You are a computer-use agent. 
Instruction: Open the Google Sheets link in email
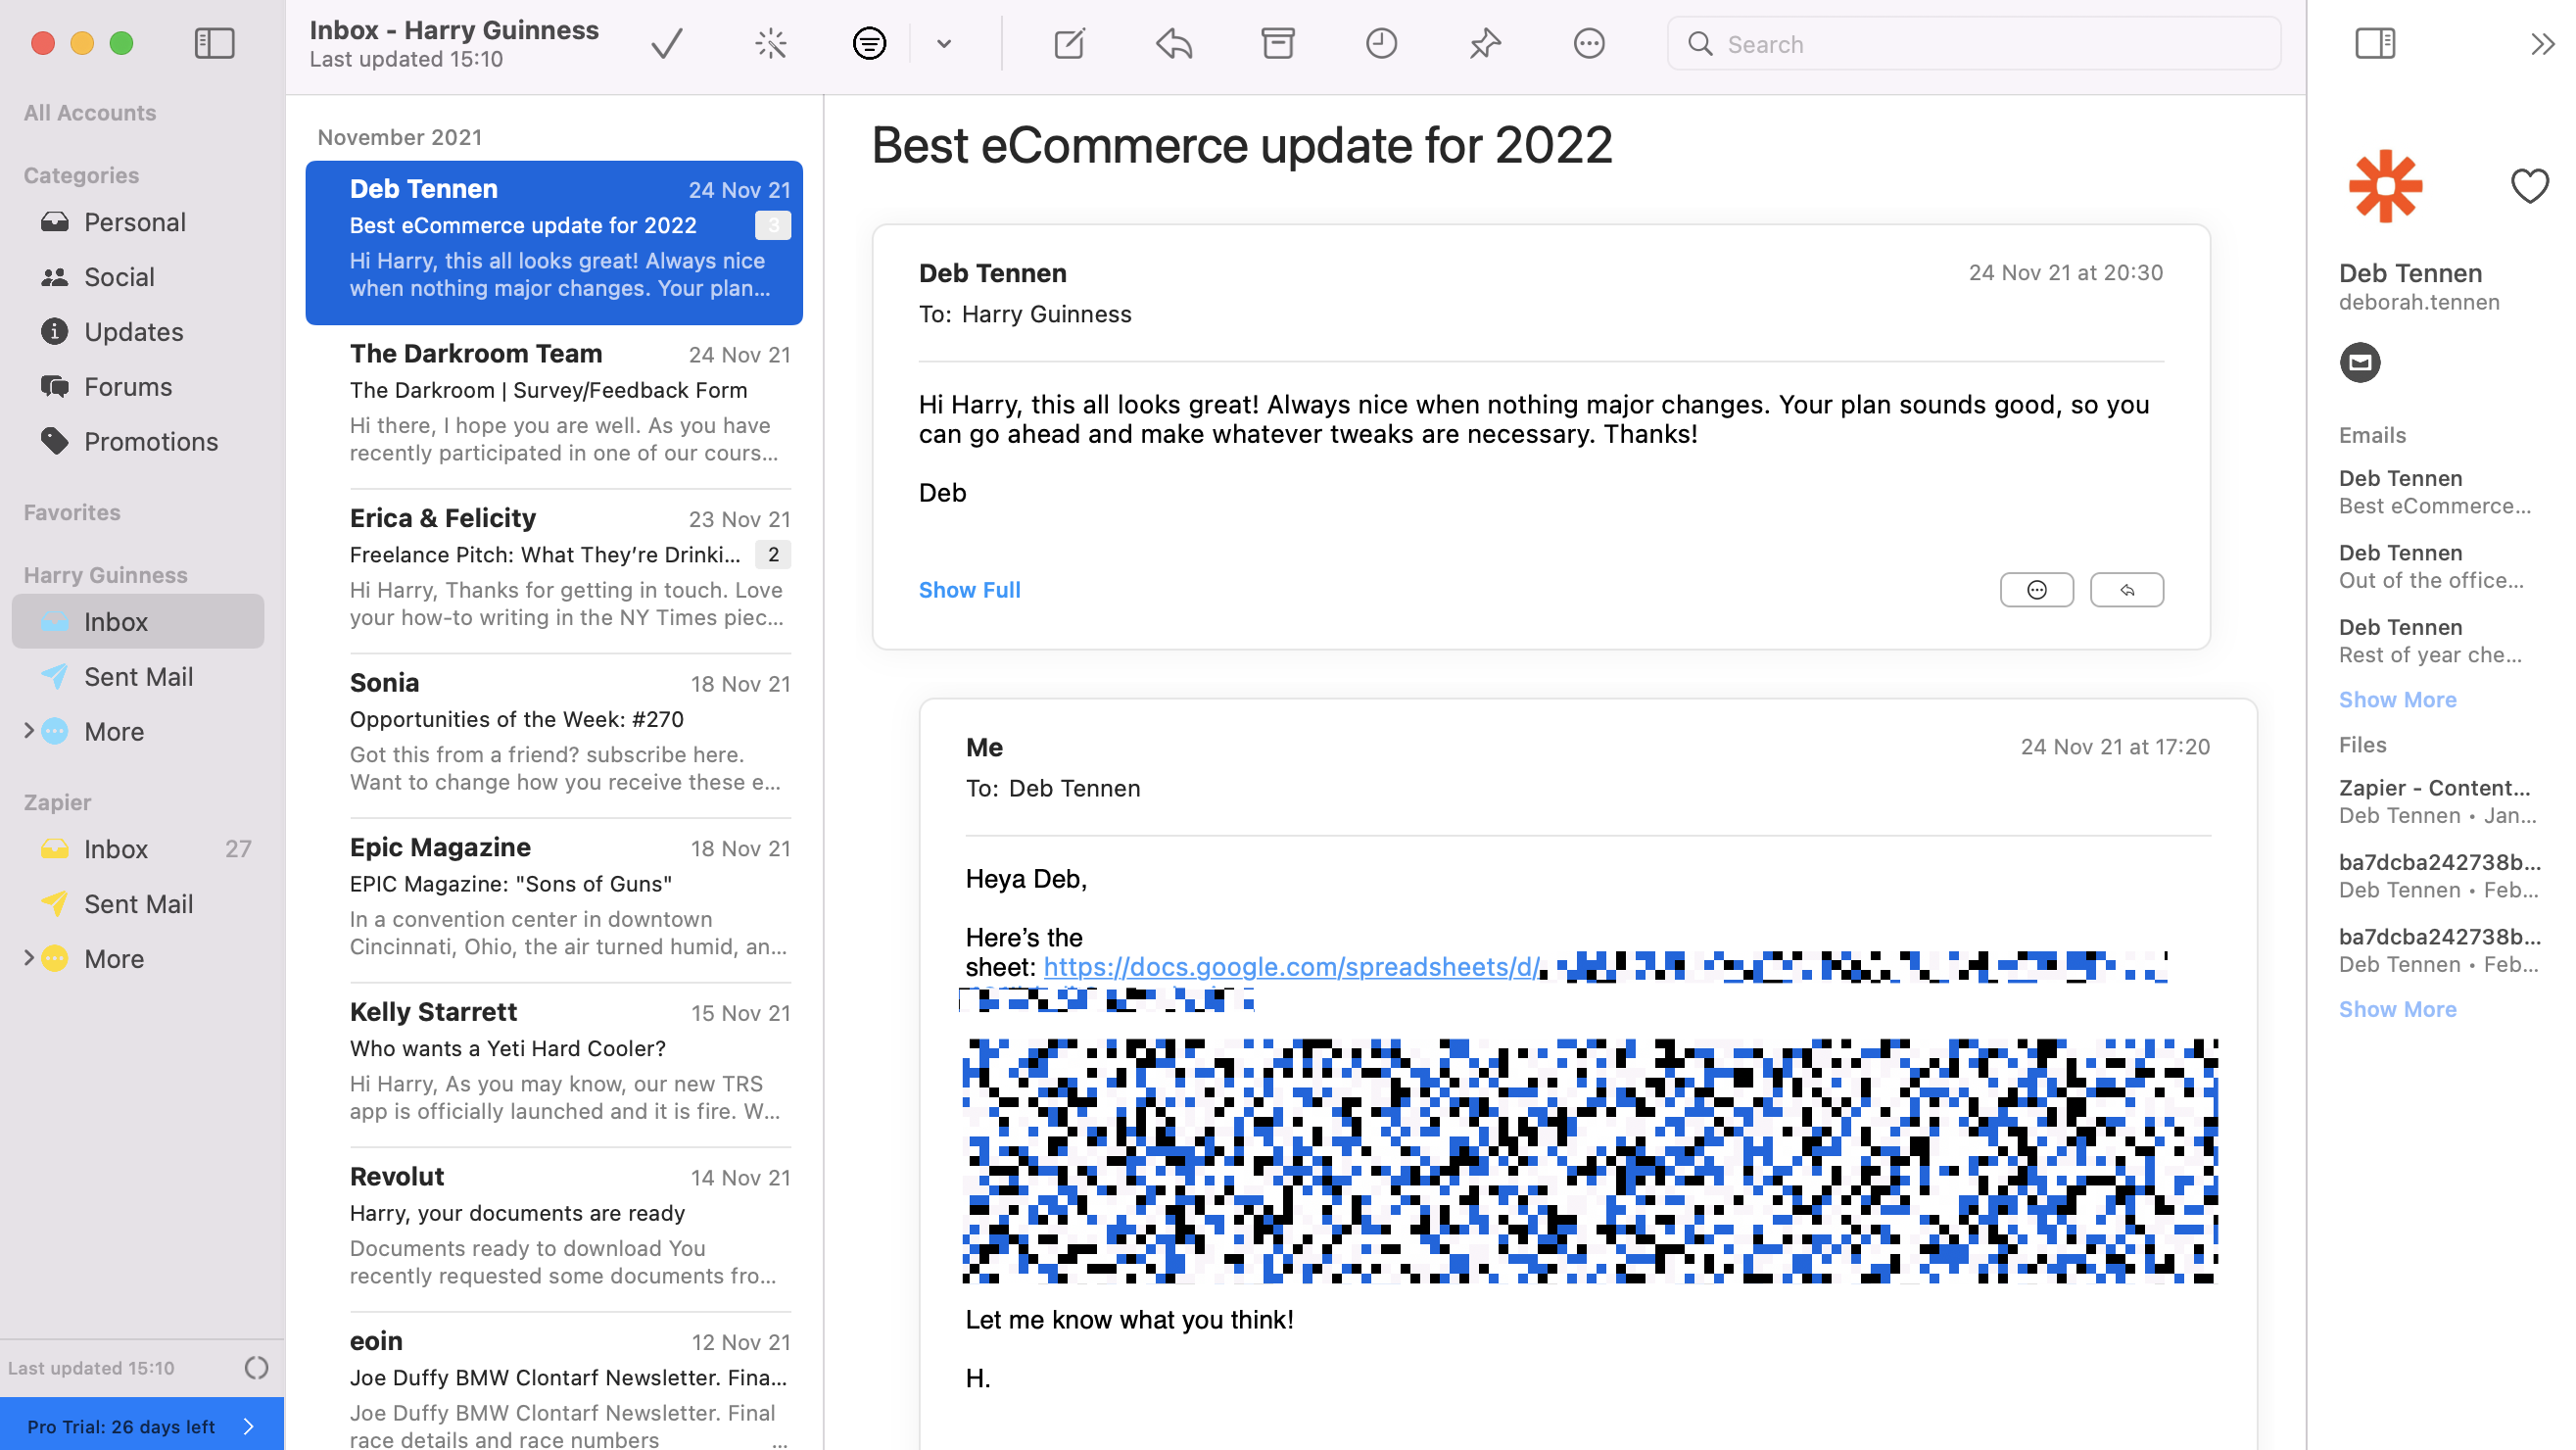tap(1293, 967)
